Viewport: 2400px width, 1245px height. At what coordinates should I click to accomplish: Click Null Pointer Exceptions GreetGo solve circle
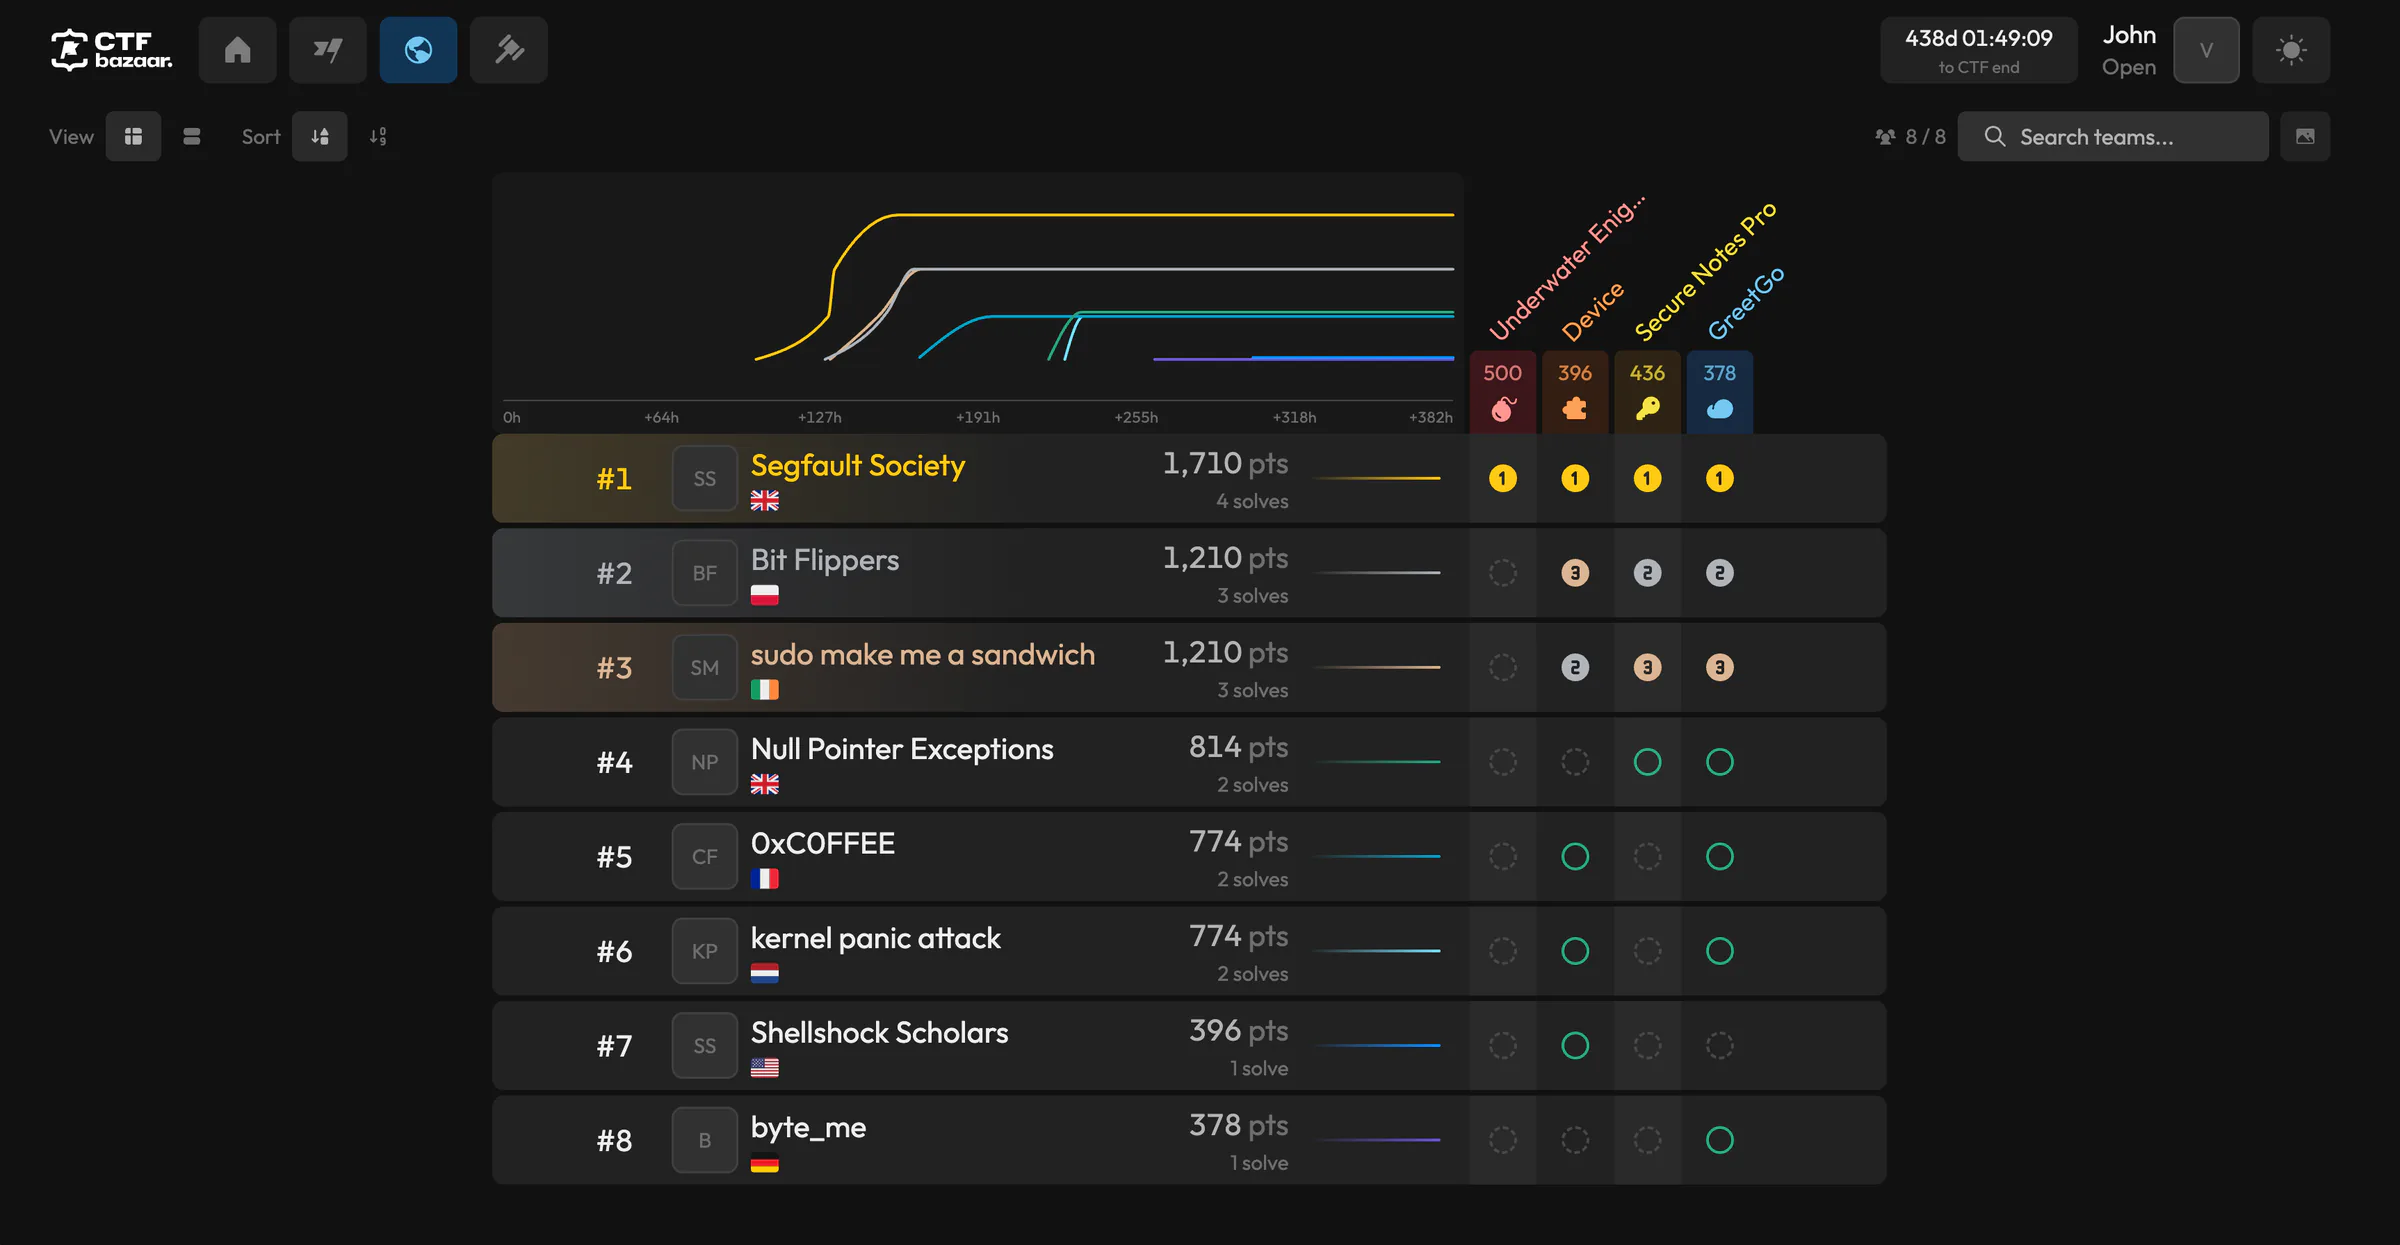click(x=1720, y=762)
